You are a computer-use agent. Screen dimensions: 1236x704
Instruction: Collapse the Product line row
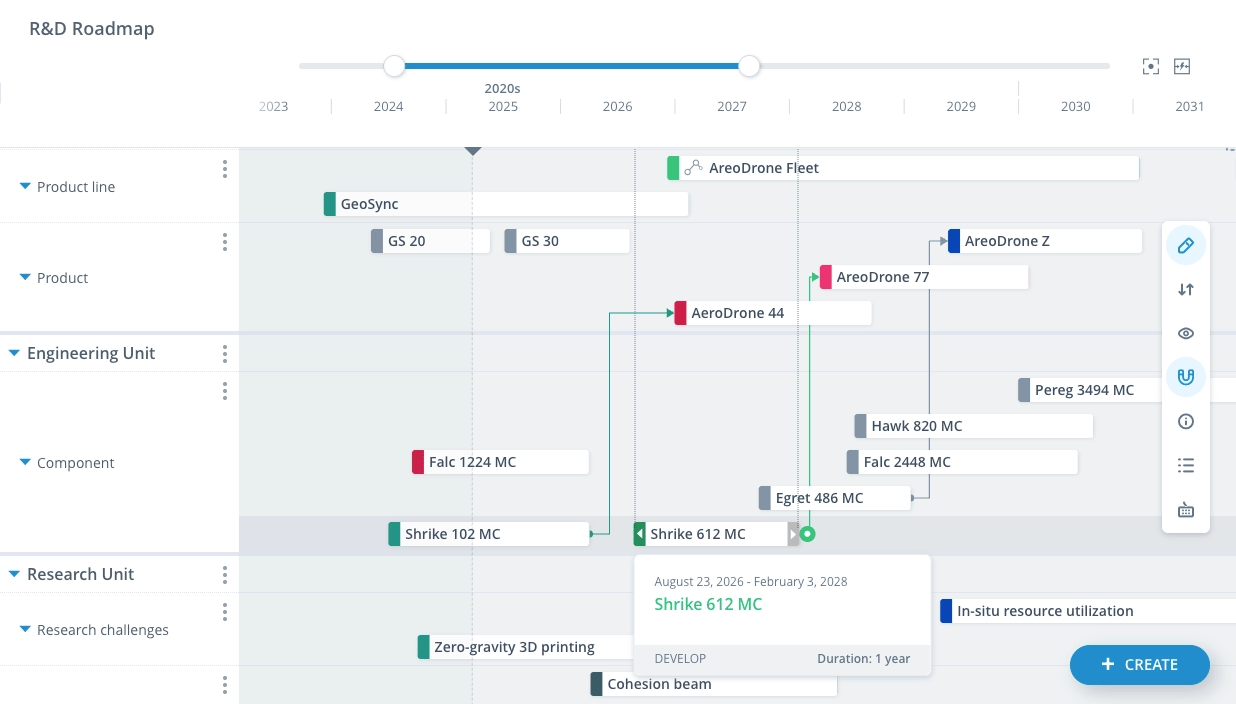25,186
